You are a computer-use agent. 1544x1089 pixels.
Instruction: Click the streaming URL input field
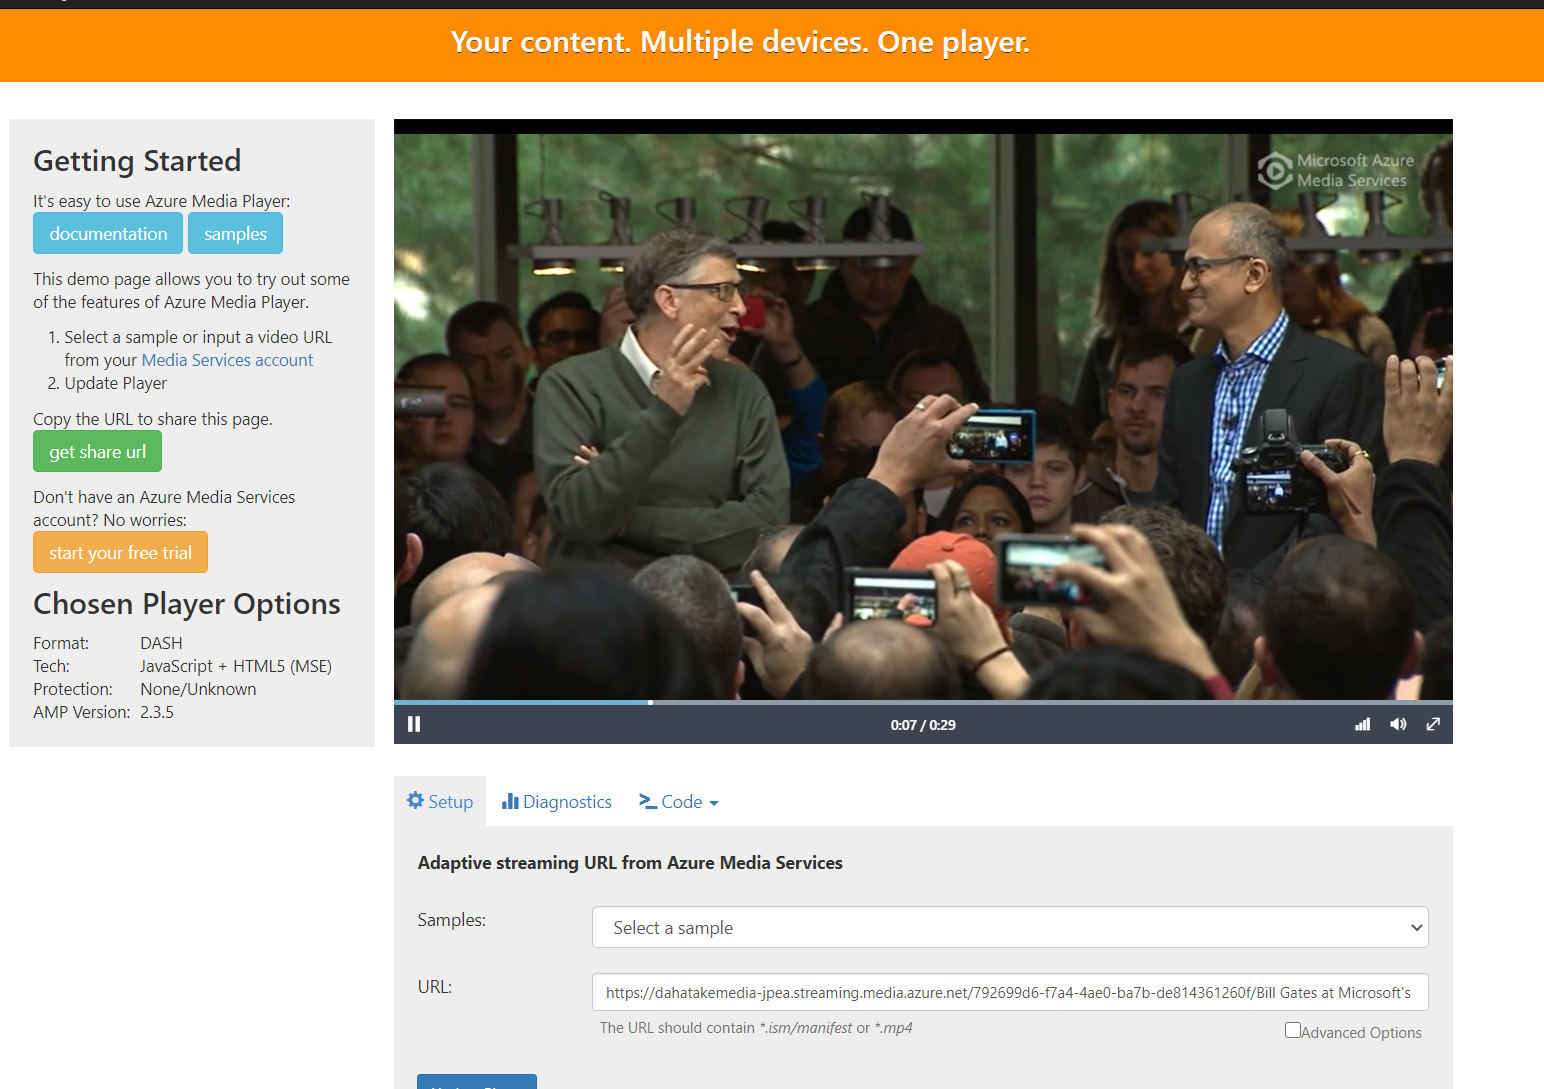pos(1010,992)
